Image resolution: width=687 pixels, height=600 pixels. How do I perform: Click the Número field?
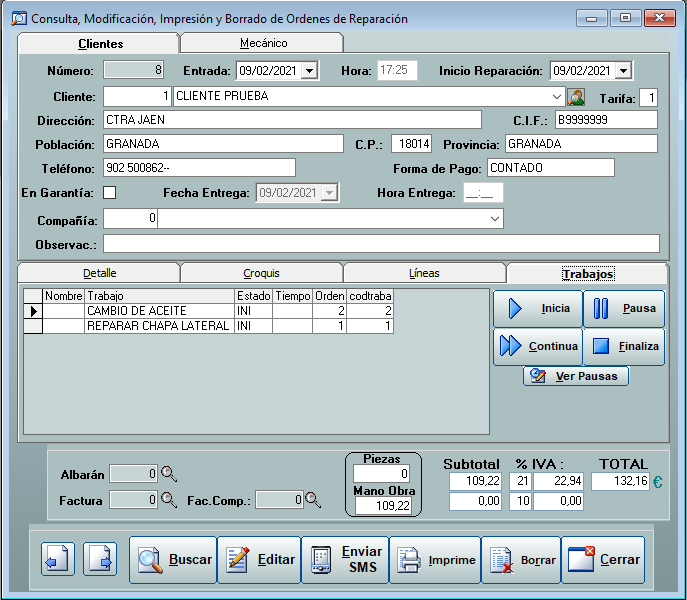click(134, 70)
